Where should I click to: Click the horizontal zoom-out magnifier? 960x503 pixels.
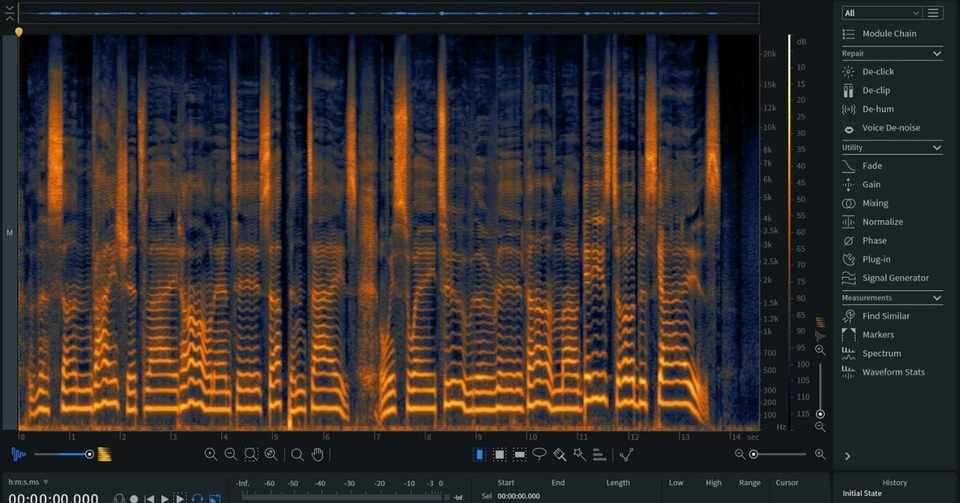point(740,454)
